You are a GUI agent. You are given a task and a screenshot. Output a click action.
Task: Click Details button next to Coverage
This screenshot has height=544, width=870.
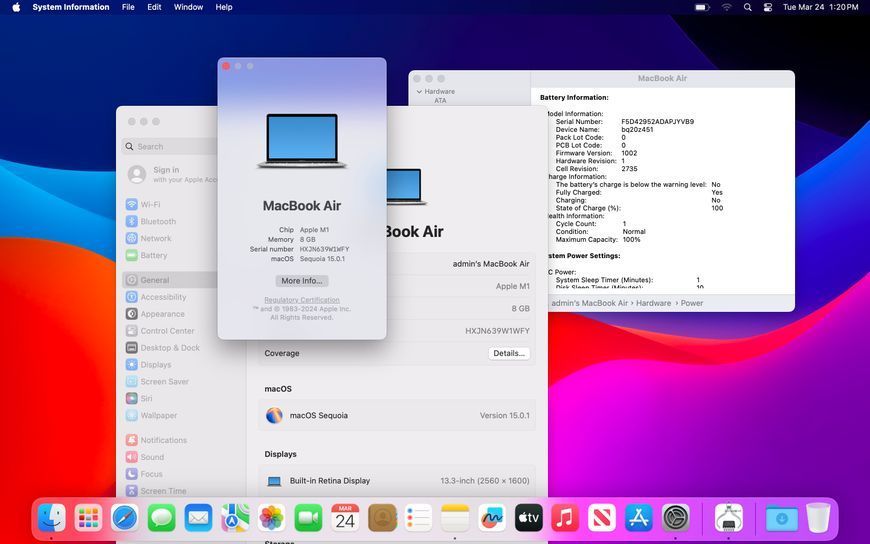[x=509, y=353]
